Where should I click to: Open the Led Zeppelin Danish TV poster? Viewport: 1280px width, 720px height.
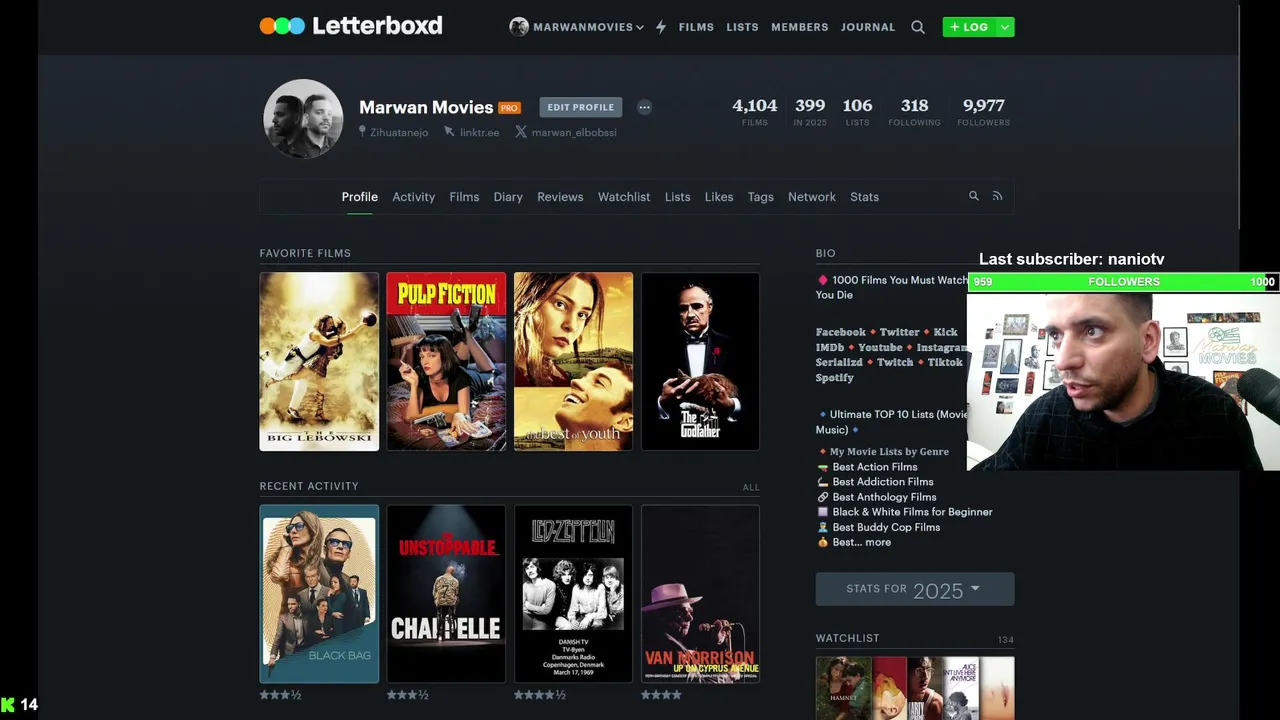click(x=573, y=594)
